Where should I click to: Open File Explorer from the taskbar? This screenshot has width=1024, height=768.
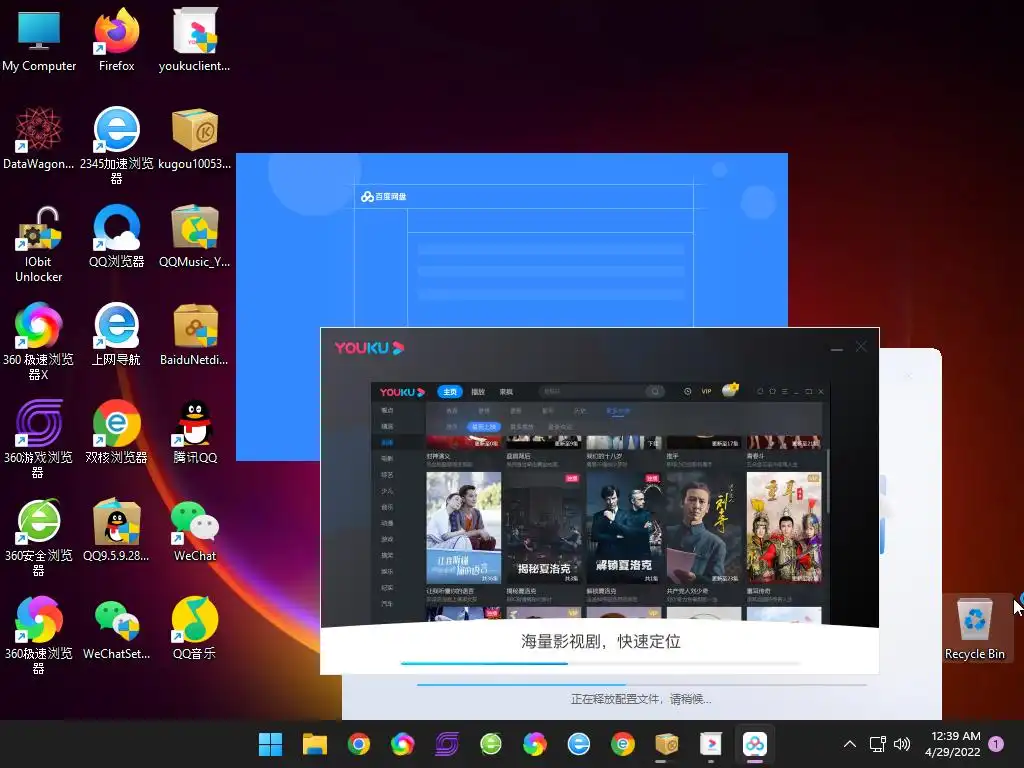[x=315, y=744]
